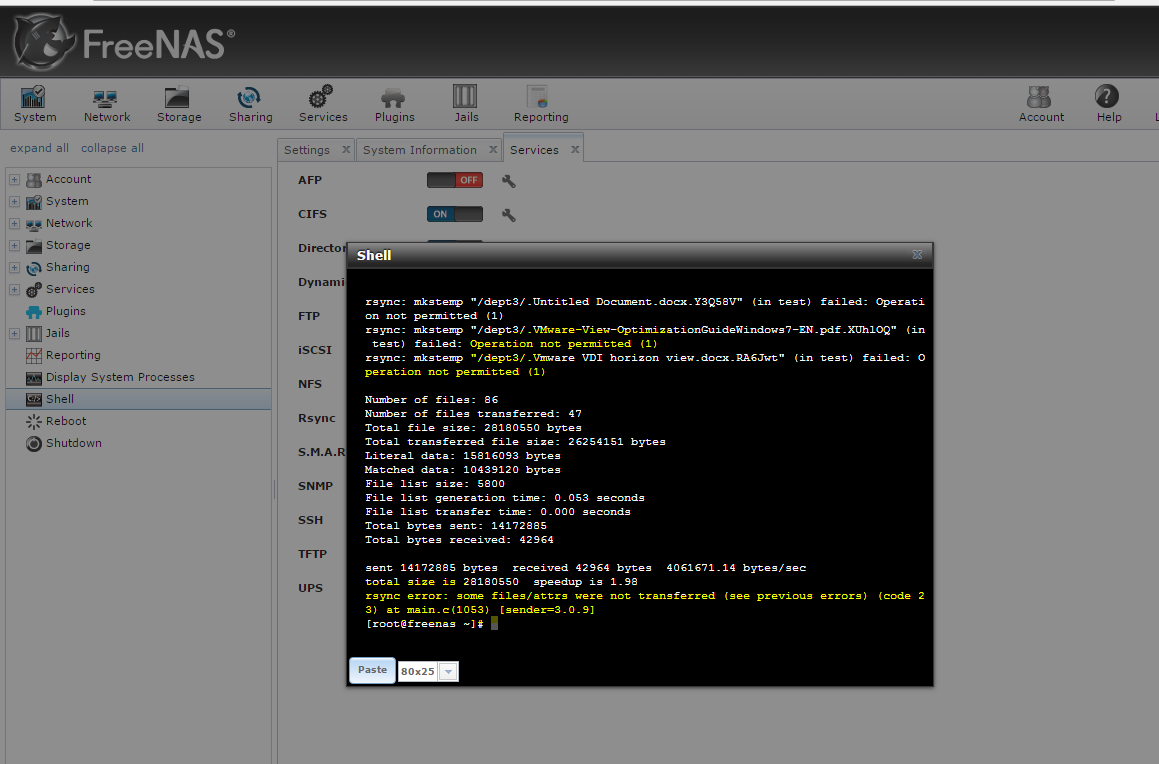
Task: Click the Sharing toolbar icon
Action: click(x=250, y=104)
